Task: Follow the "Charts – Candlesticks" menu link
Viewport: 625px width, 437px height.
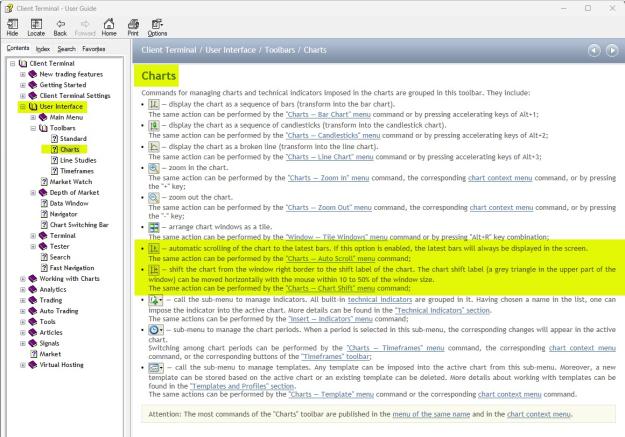Action: point(333,136)
